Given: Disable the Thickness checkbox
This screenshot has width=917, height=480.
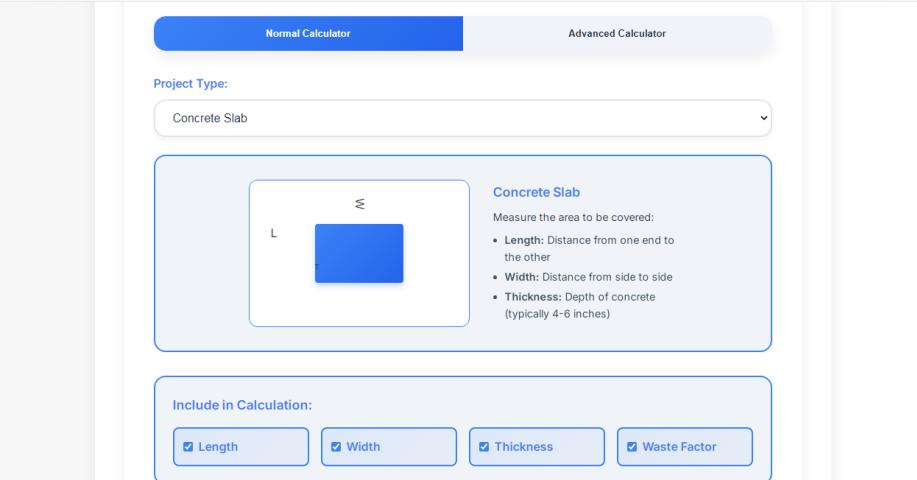Looking at the screenshot, I should point(484,447).
